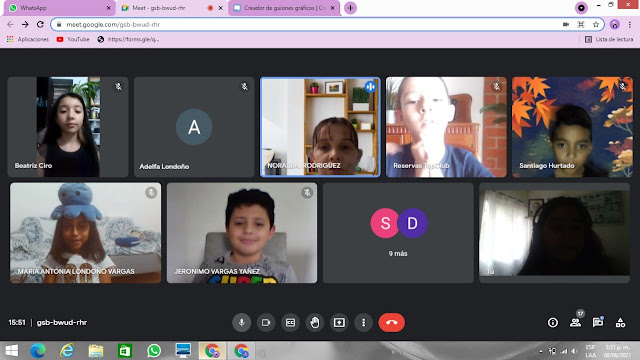Go forward in browser history
Screen dimensions: 640x360
point(25,24)
